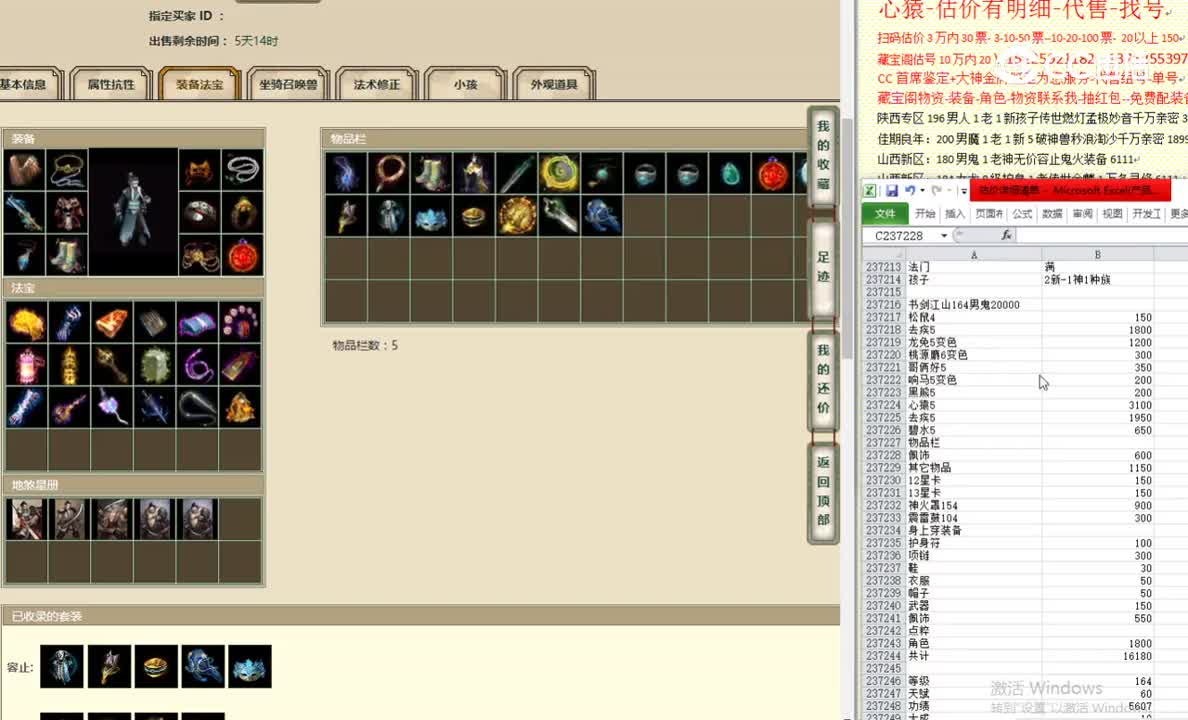Inspect the large golden disc in inventory
The width and height of the screenshot is (1188, 720).
517,216
